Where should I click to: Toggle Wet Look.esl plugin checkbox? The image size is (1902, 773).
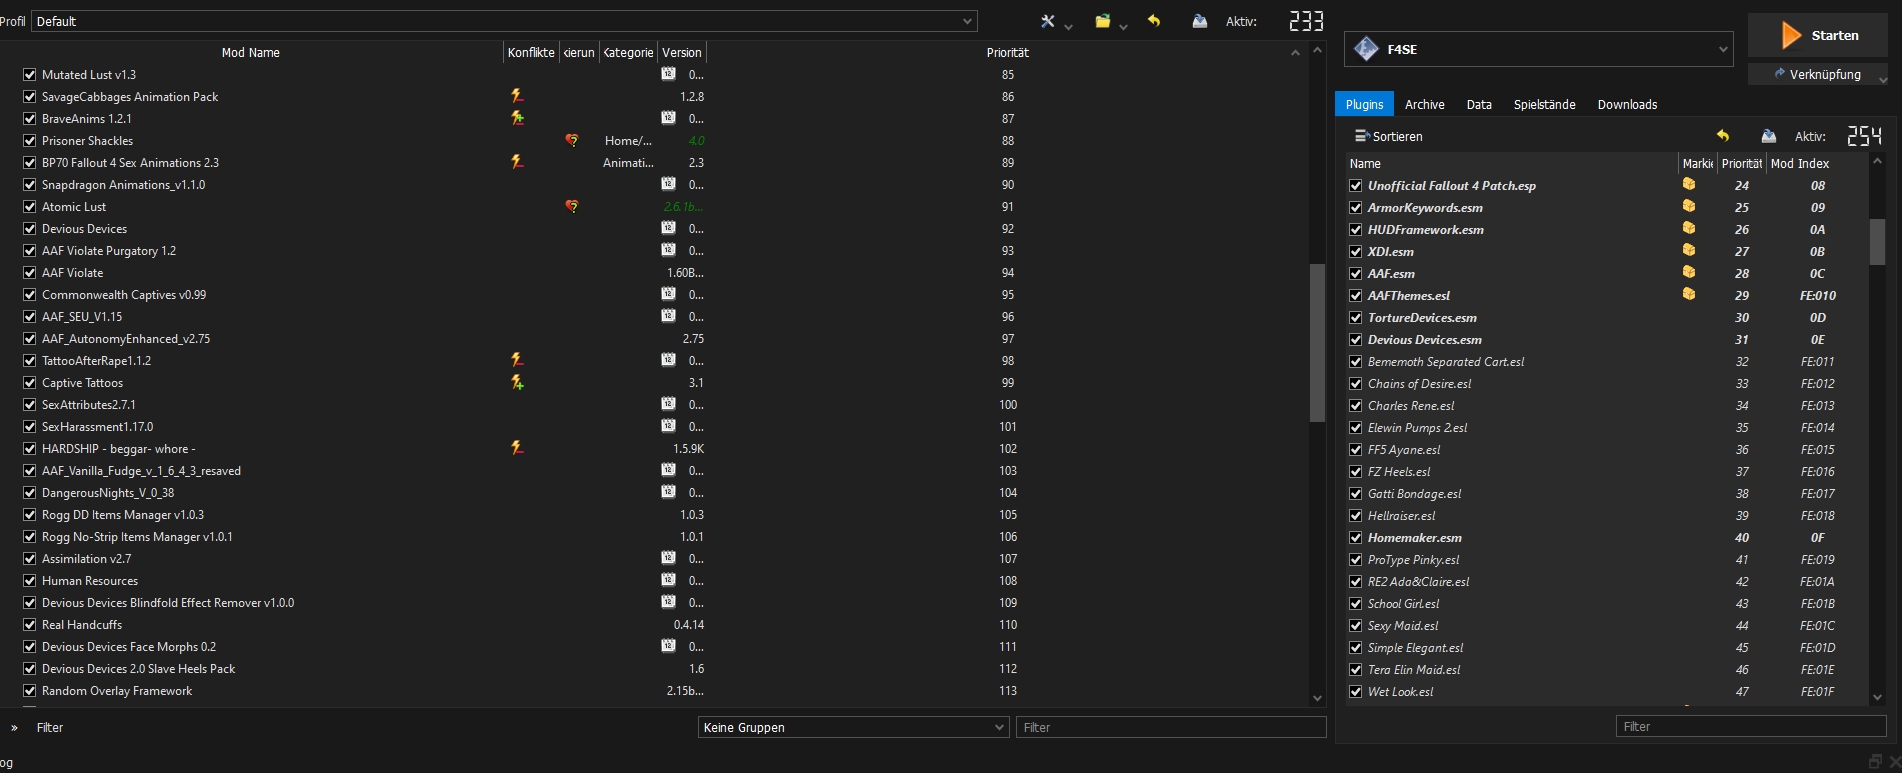[1356, 691]
